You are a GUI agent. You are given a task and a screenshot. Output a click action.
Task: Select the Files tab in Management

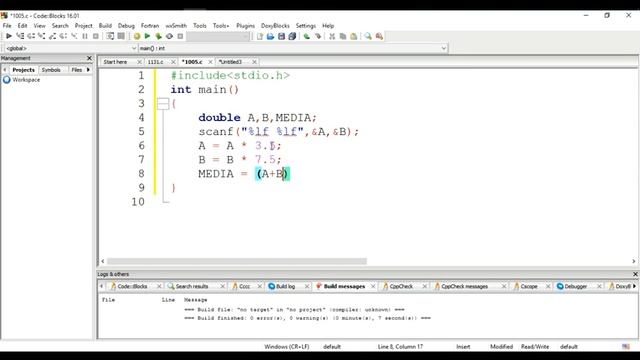[77, 70]
